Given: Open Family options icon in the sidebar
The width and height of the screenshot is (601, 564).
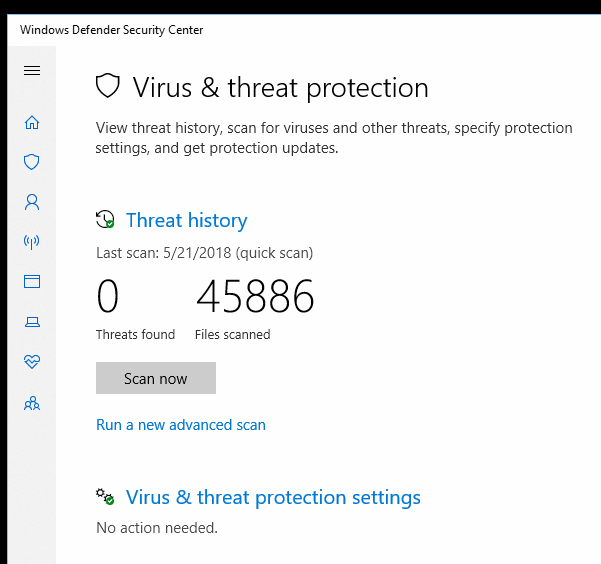Looking at the screenshot, I should point(32,403).
